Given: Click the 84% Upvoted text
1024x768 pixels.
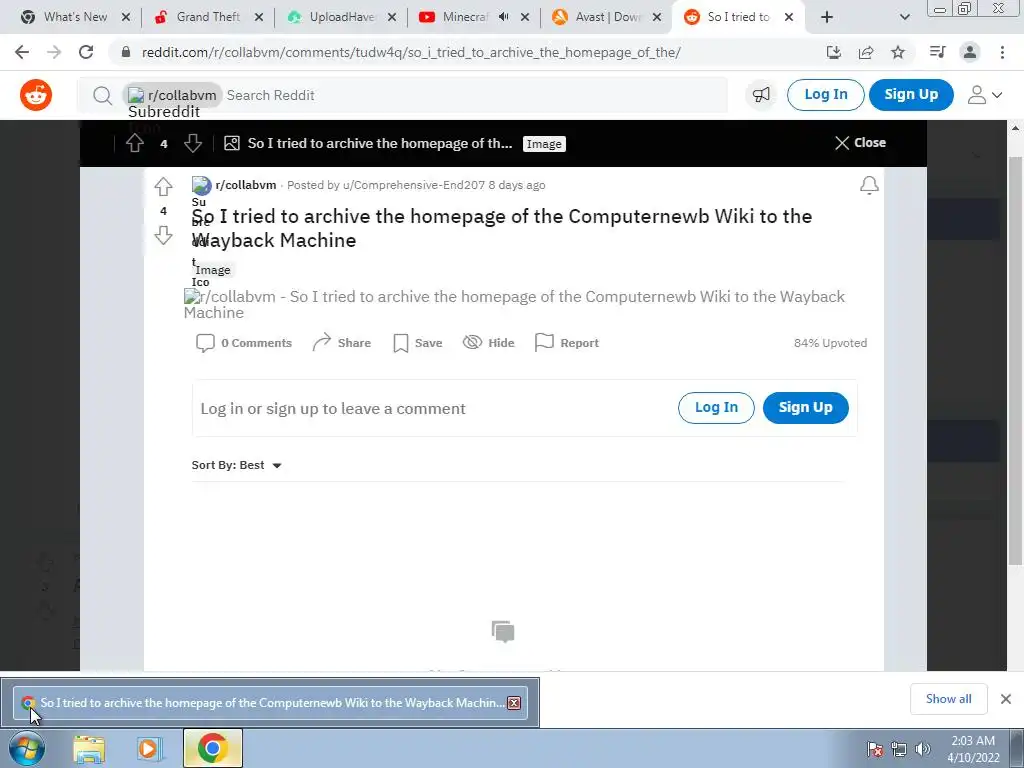Looking at the screenshot, I should (830, 343).
